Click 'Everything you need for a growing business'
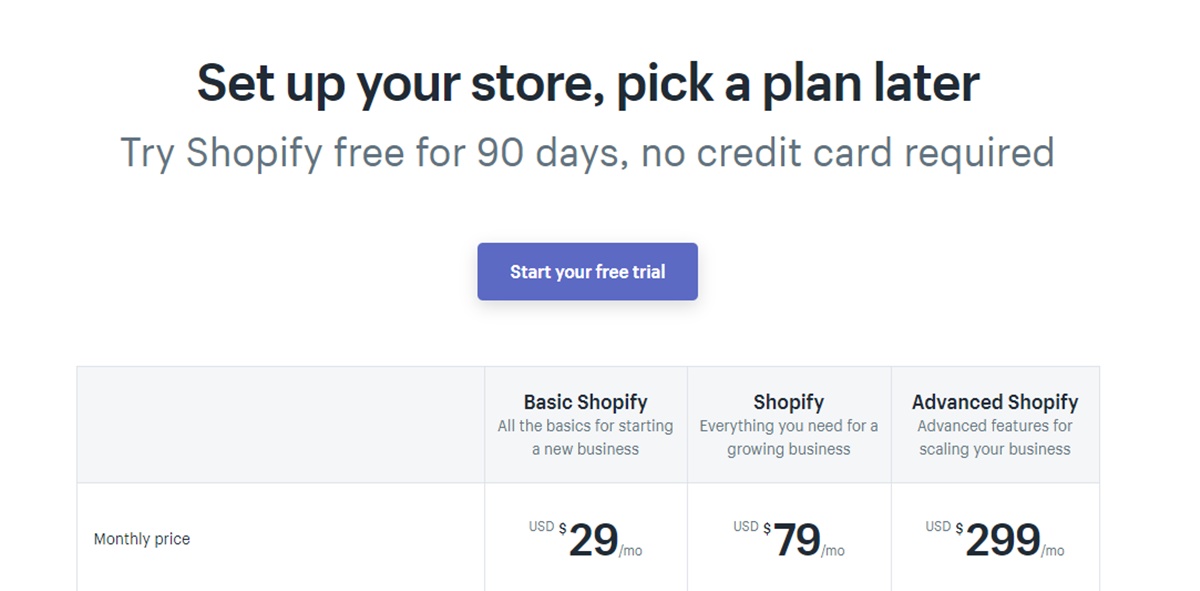The image size is (1200, 591). [788, 437]
